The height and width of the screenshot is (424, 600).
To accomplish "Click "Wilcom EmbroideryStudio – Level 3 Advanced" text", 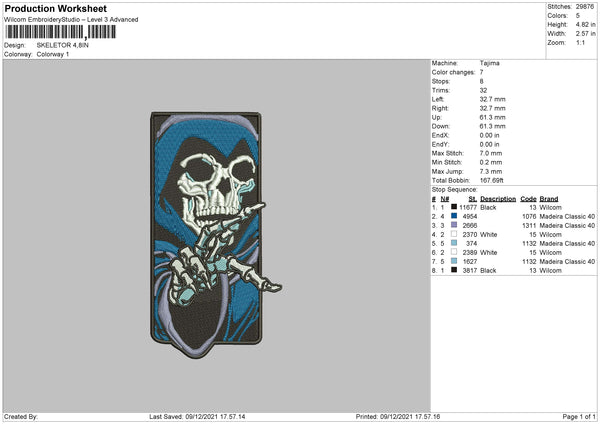I will coord(71,20).
